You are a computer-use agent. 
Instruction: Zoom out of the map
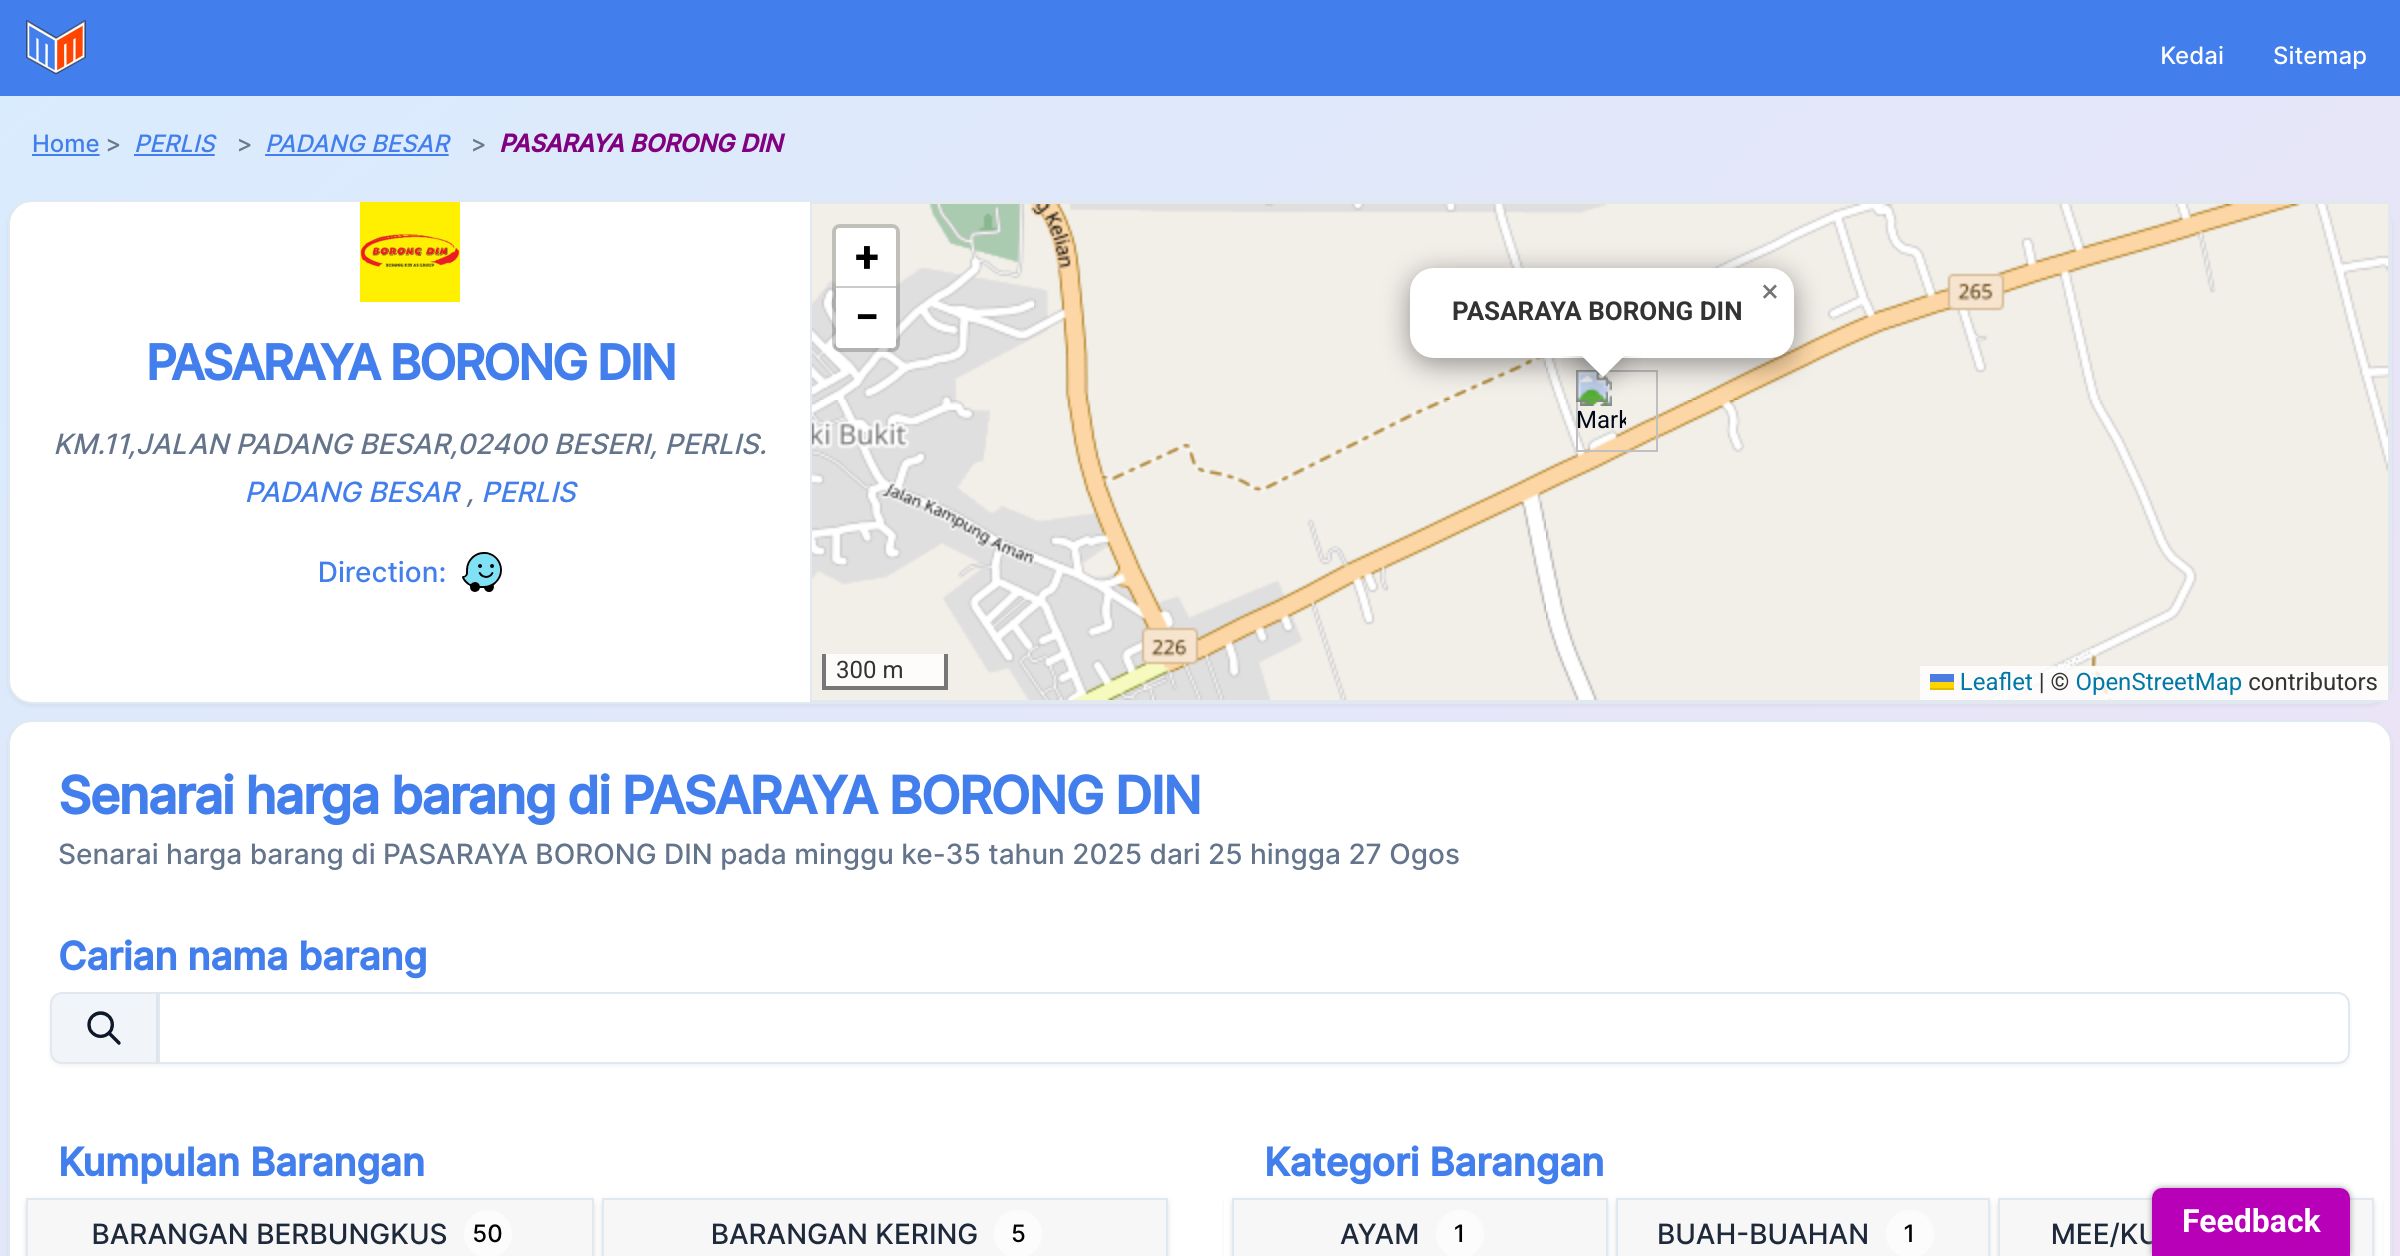(x=866, y=317)
